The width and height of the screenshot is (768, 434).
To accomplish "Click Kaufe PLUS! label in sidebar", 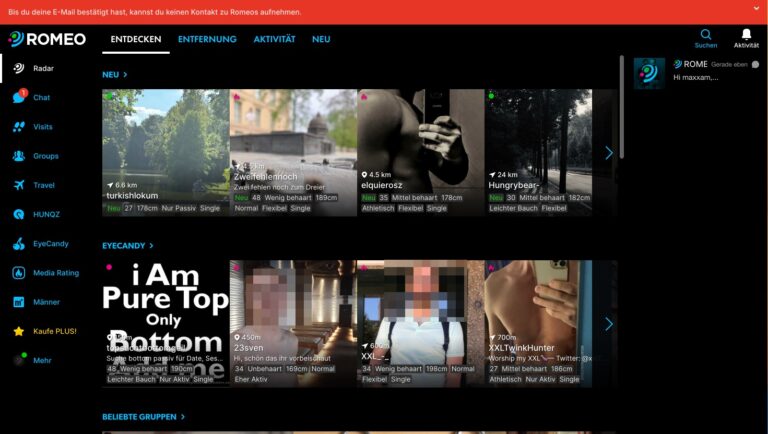I will point(55,331).
